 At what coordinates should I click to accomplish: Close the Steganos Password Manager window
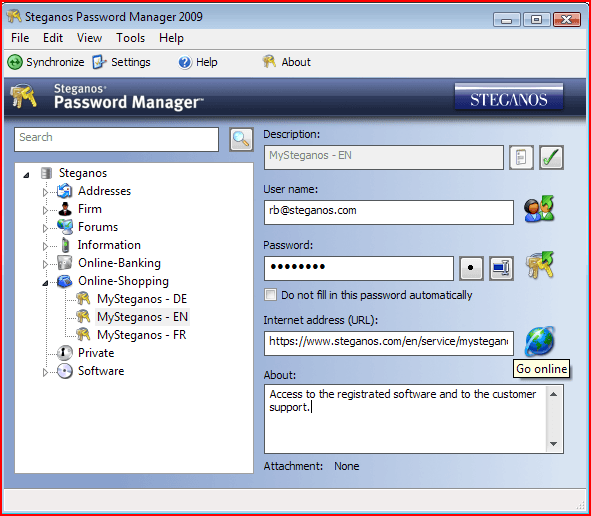click(x=567, y=20)
